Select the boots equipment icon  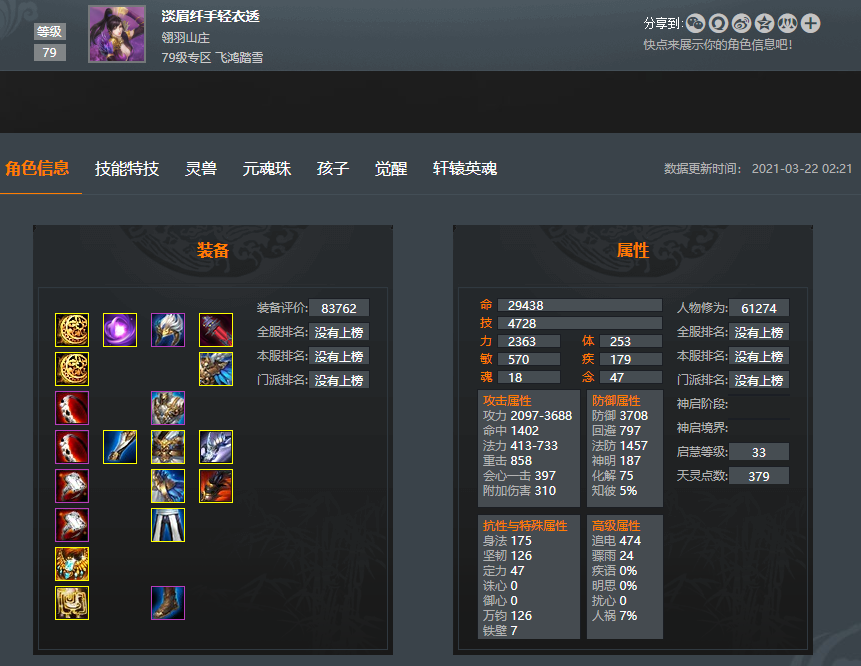[x=168, y=603]
